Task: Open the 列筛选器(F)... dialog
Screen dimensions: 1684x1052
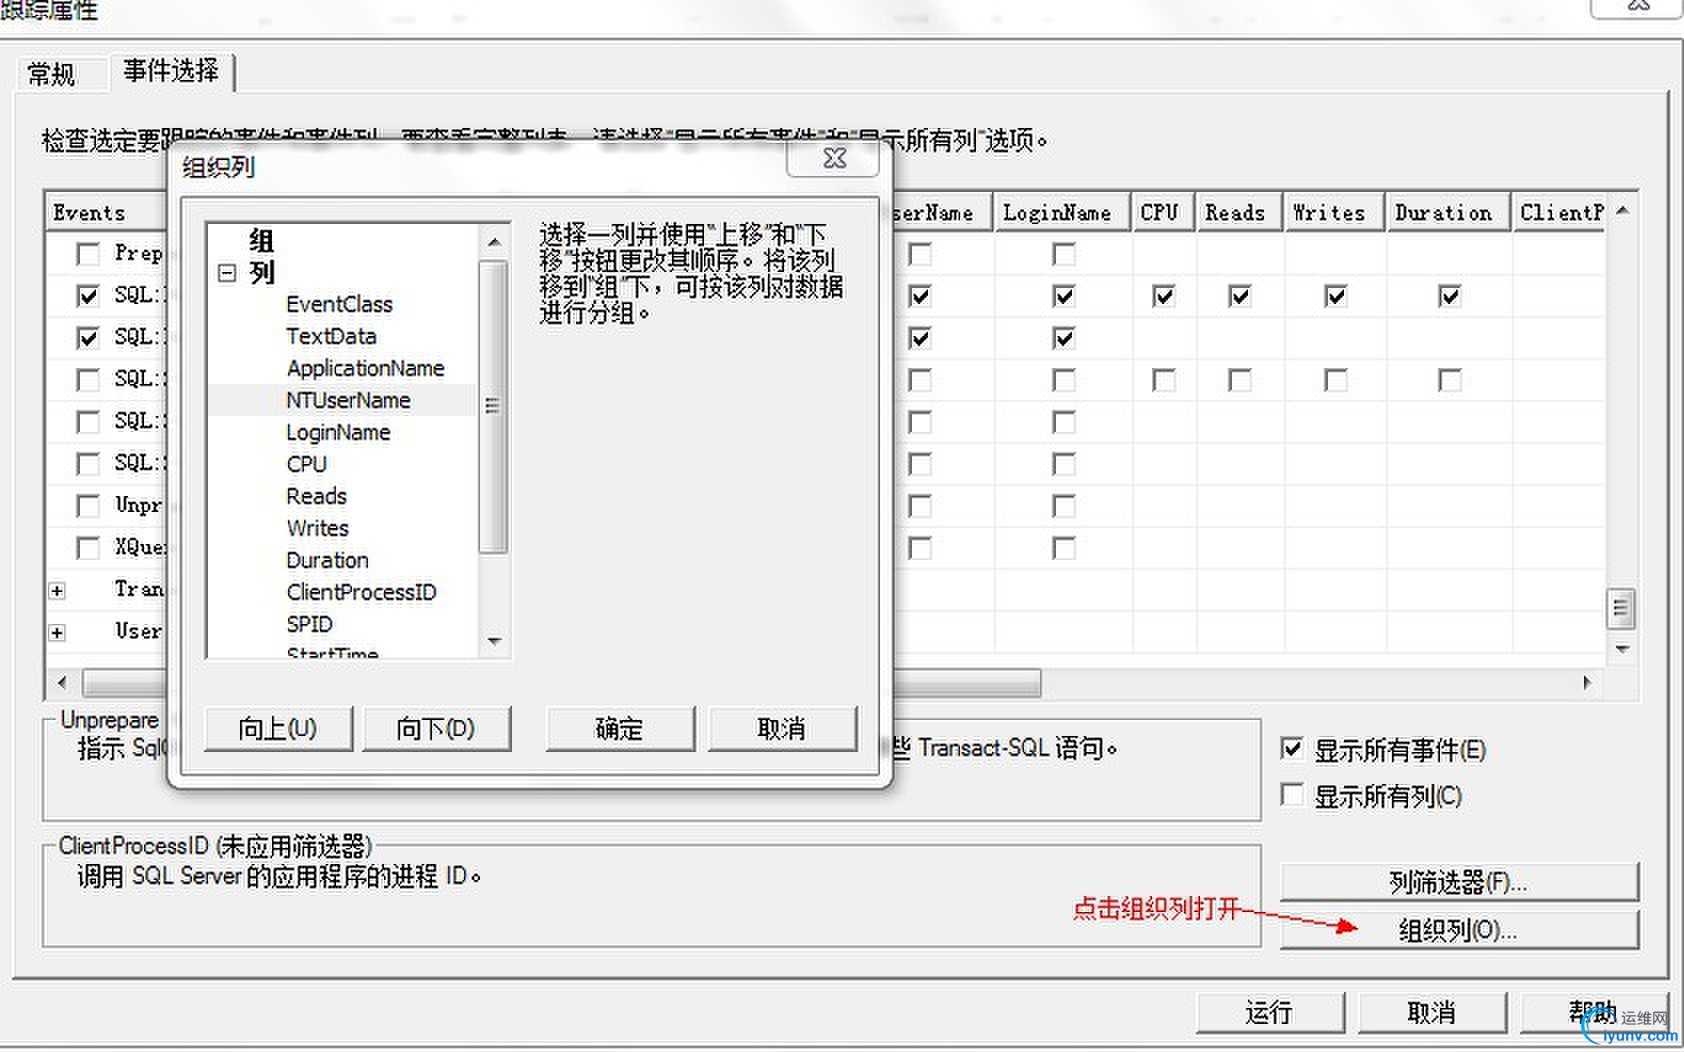Action: (1459, 882)
